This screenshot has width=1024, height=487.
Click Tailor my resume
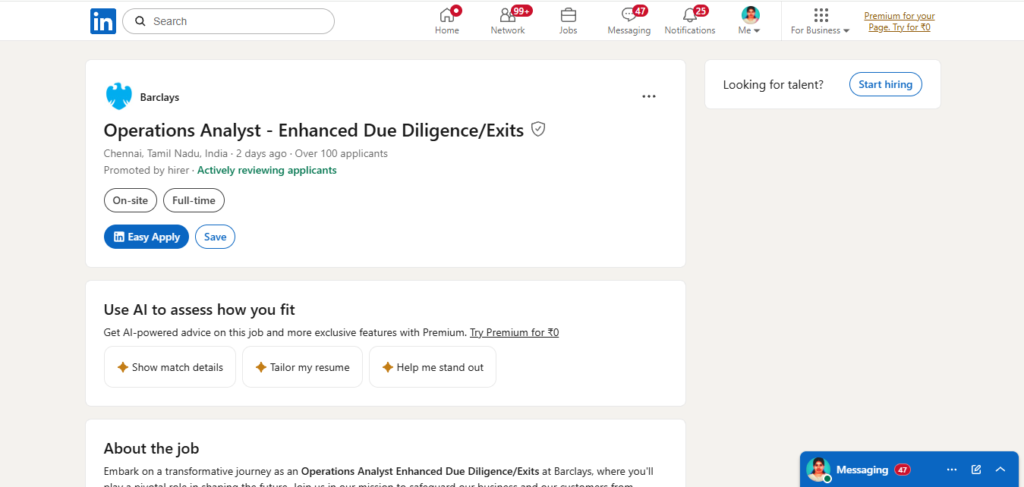click(302, 367)
